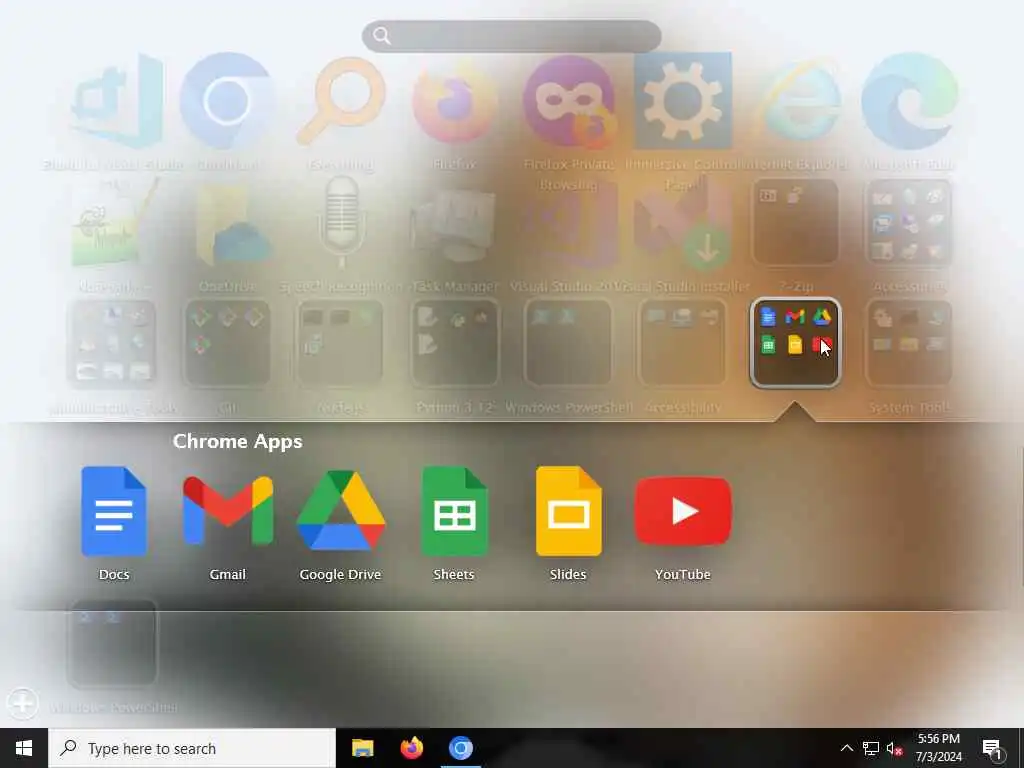1024x768 pixels.
Task: Click the magnifier icon in the launcher search bar
Action: (x=382, y=36)
